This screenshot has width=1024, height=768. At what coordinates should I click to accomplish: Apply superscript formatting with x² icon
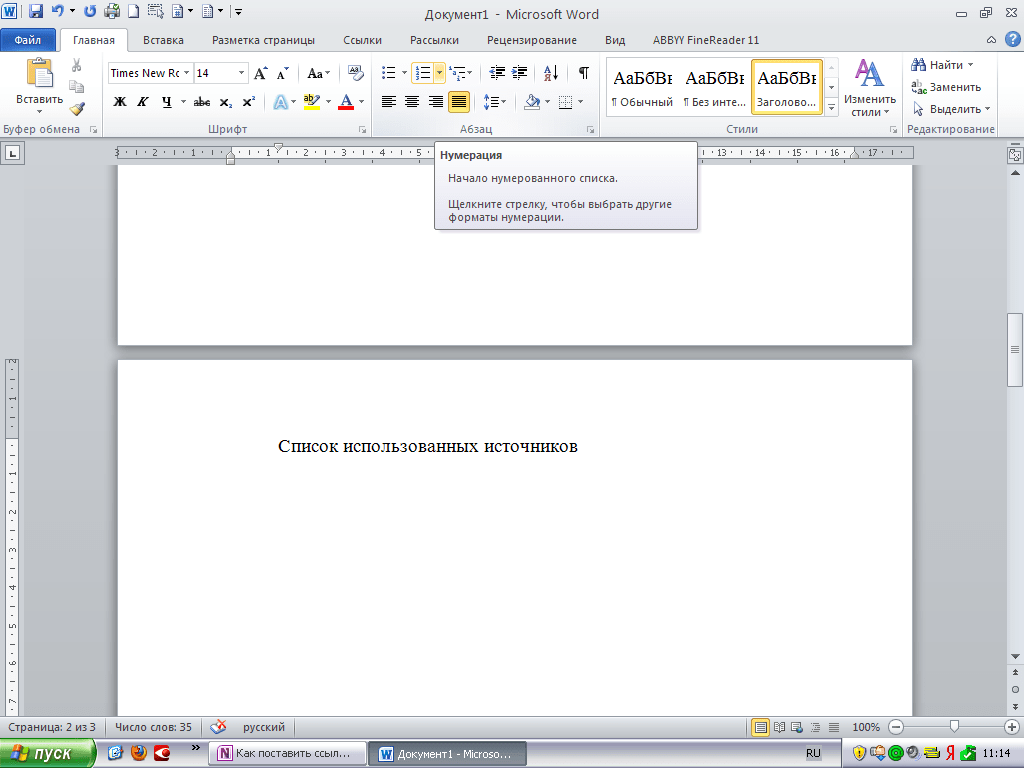(249, 102)
